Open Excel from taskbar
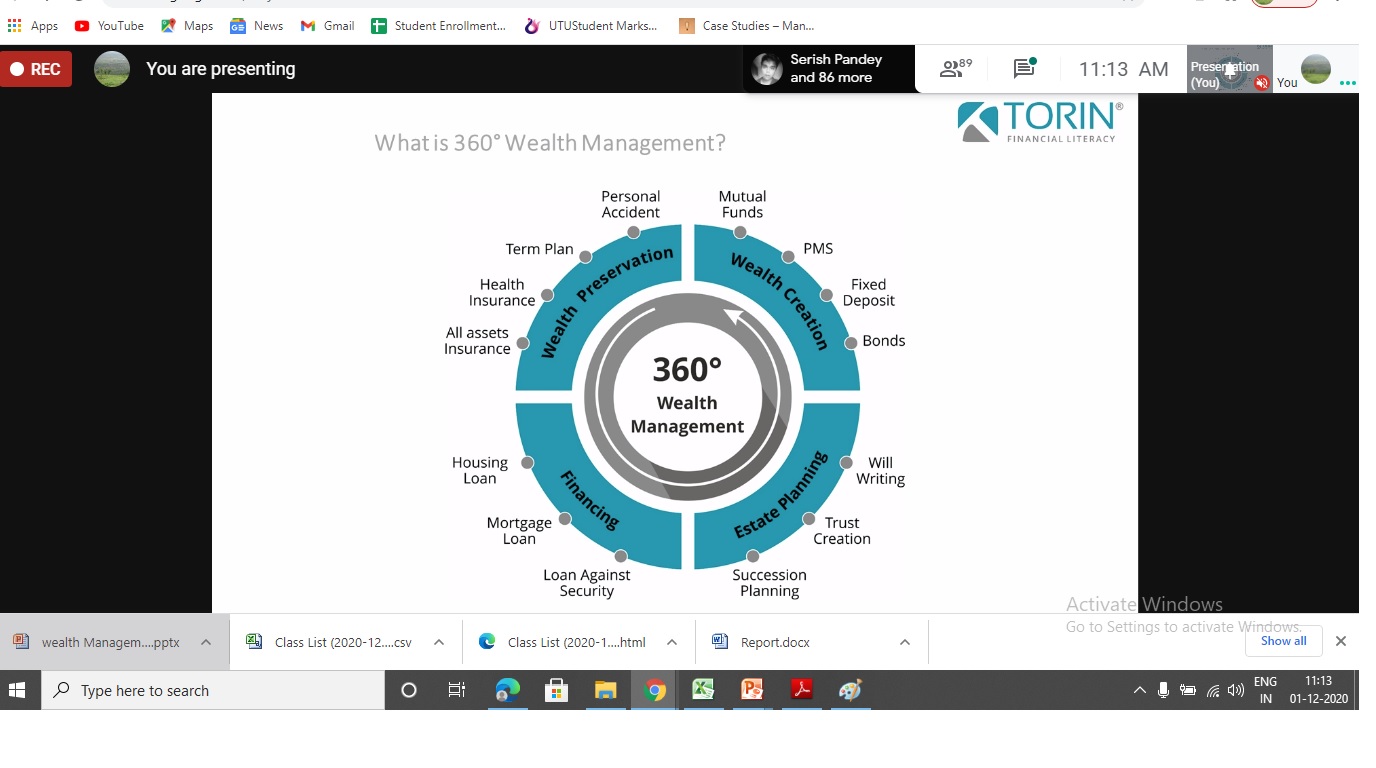 (x=704, y=690)
